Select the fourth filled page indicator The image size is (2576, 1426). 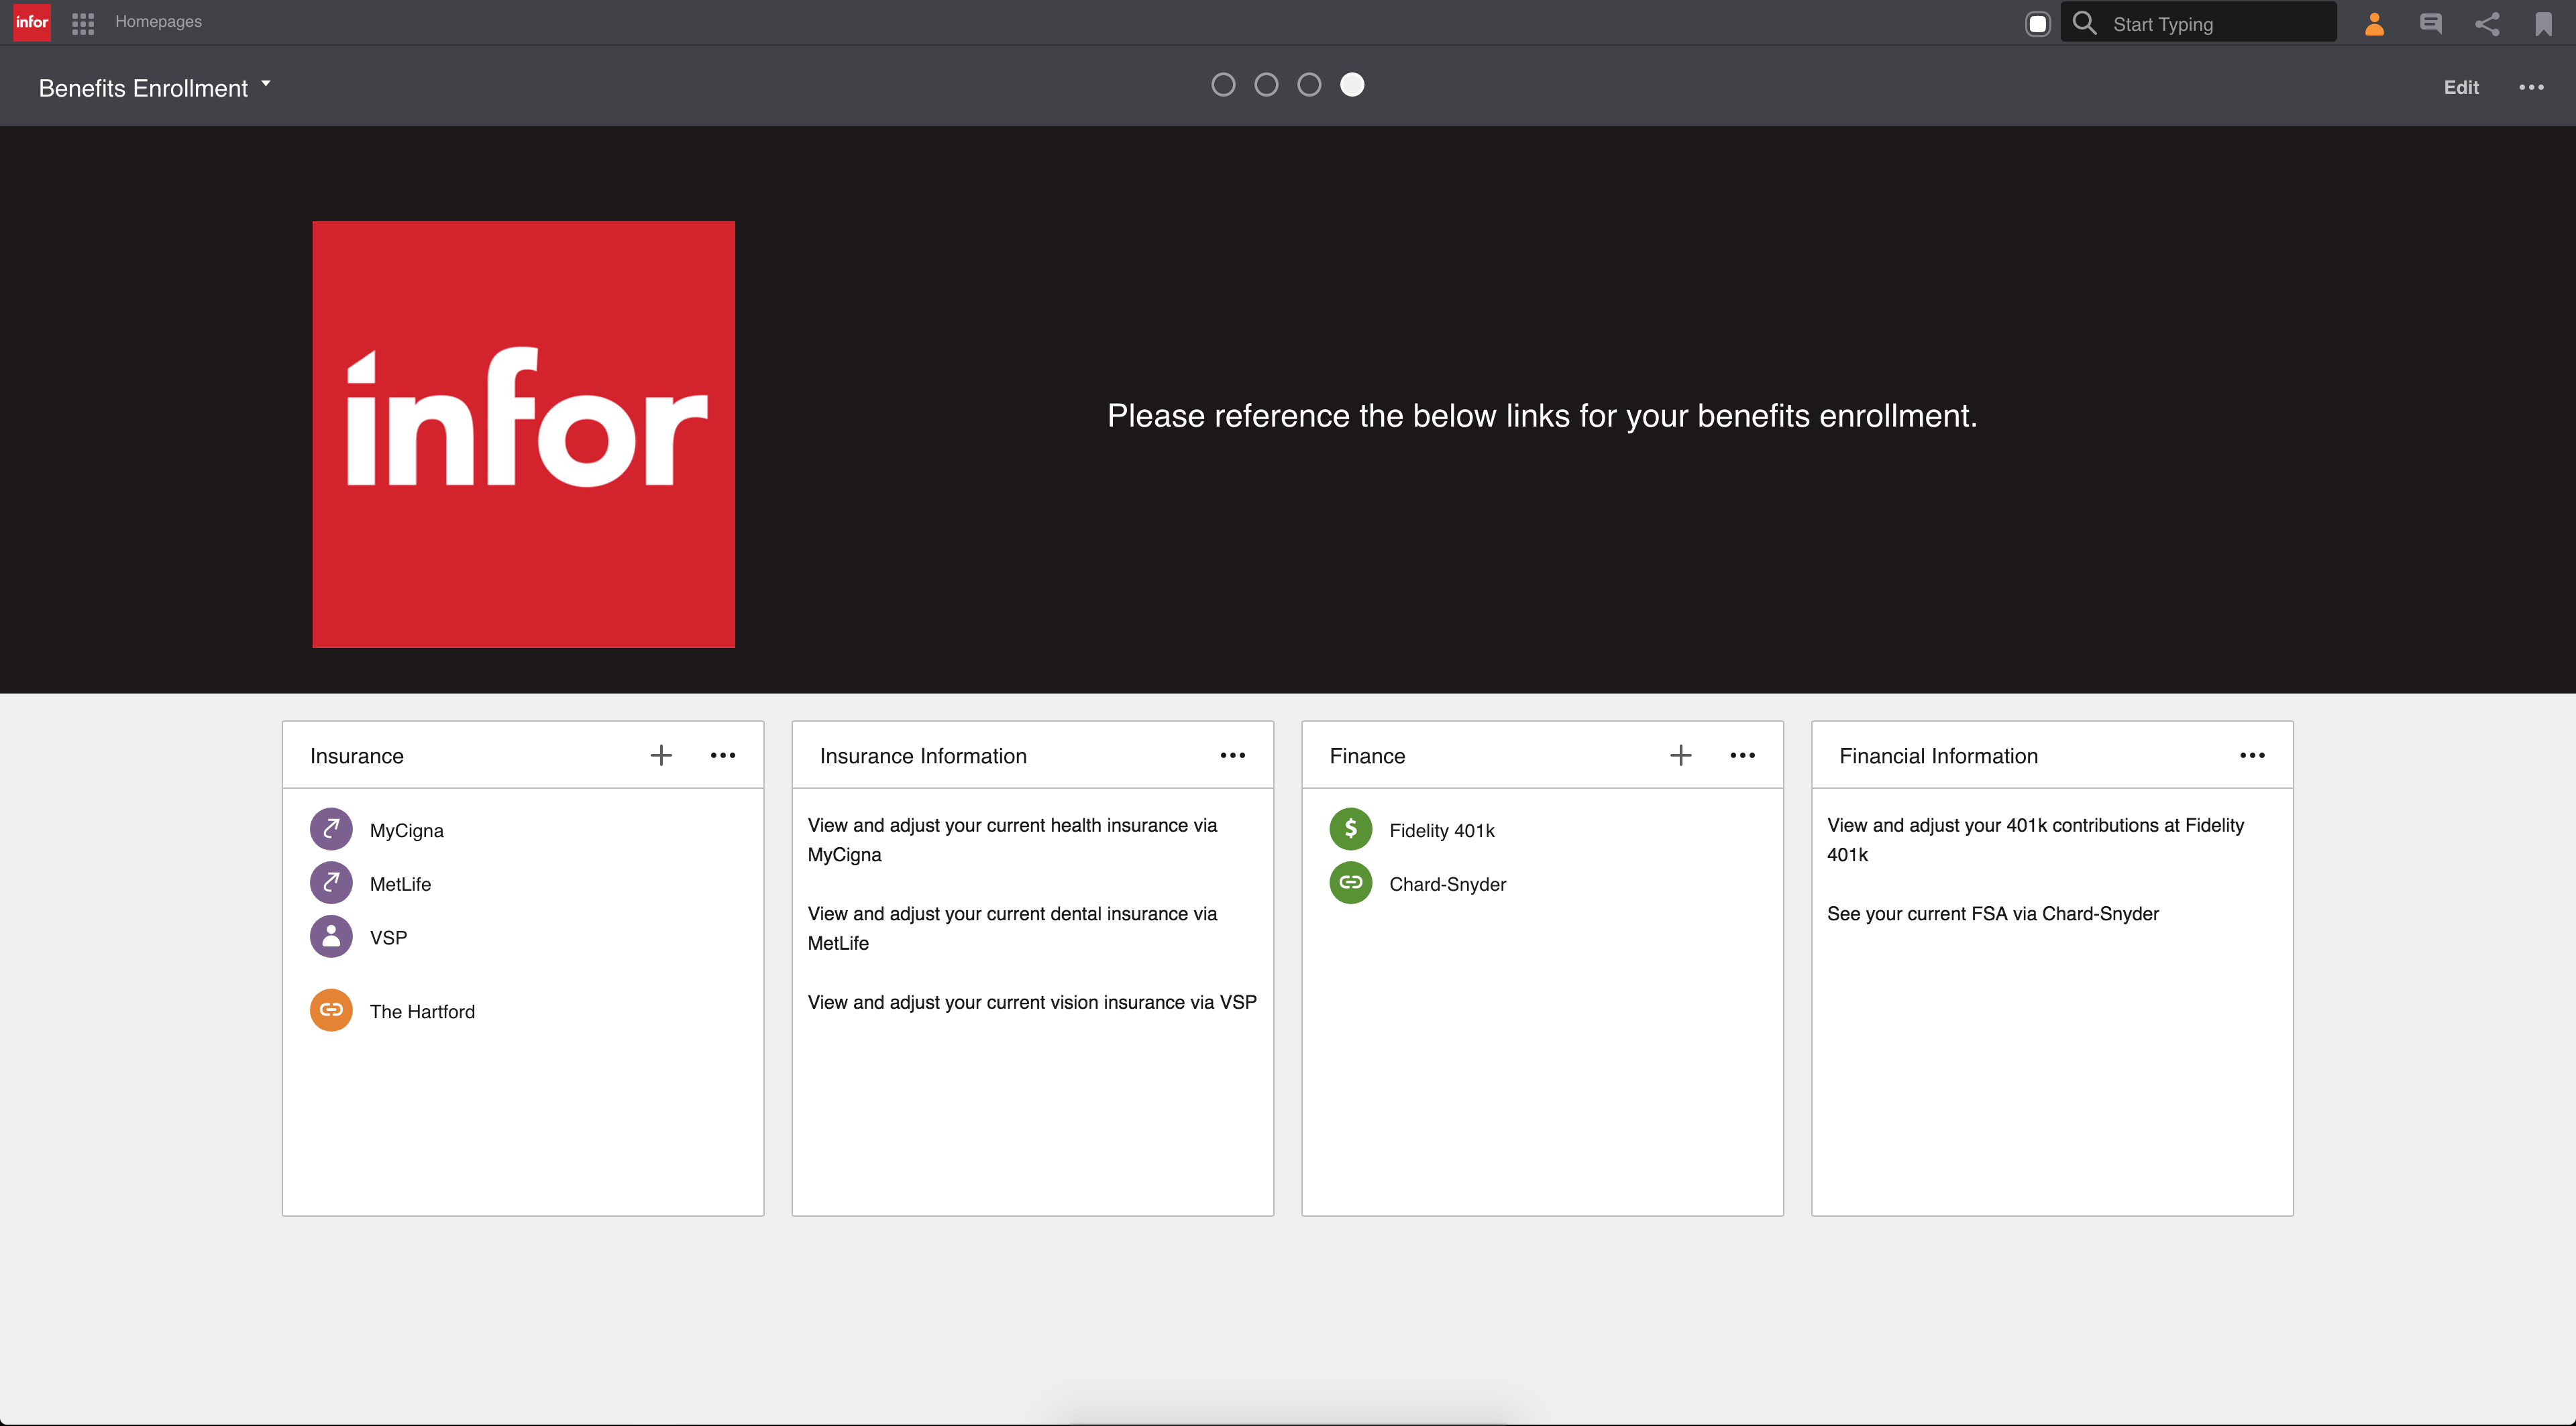1352,85
